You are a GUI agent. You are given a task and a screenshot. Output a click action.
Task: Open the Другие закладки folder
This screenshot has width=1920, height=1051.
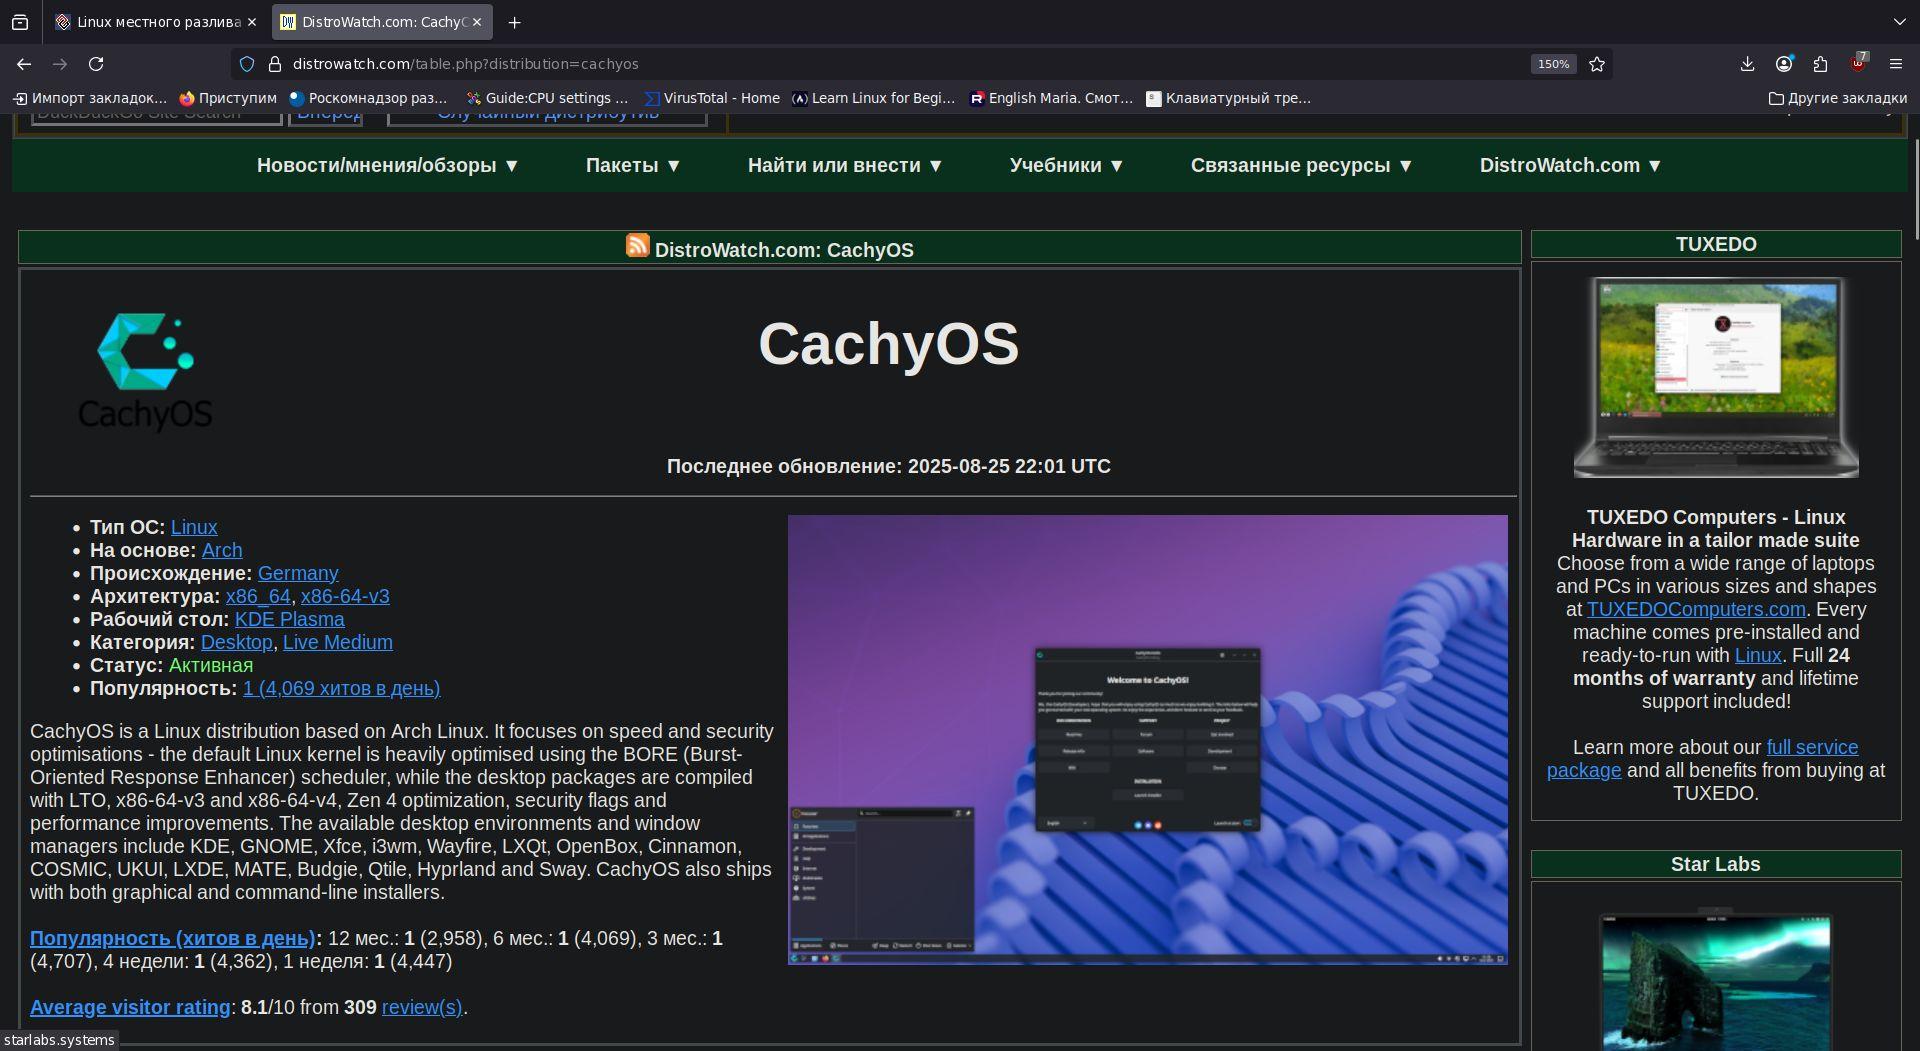pos(1838,98)
